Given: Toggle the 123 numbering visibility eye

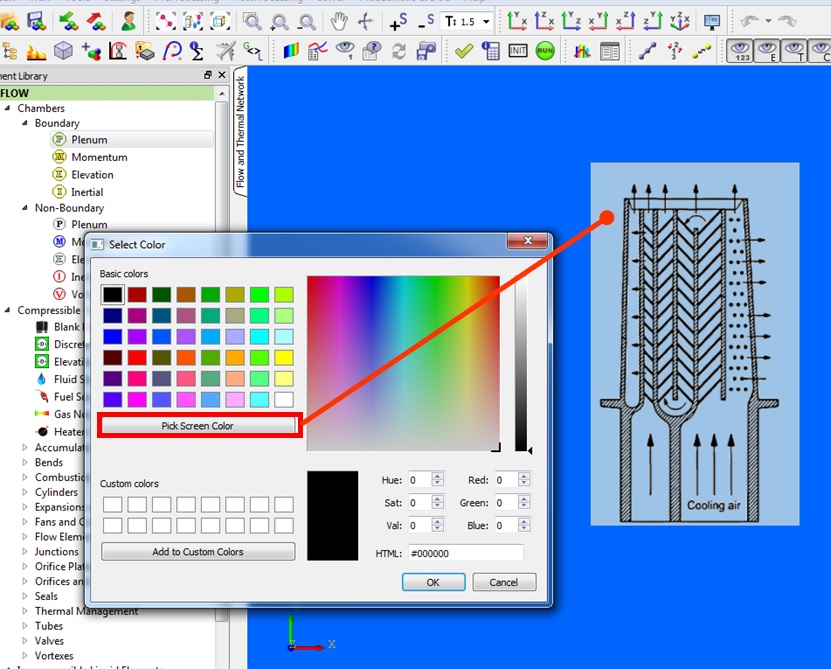Looking at the screenshot, I should coord(740,51).
